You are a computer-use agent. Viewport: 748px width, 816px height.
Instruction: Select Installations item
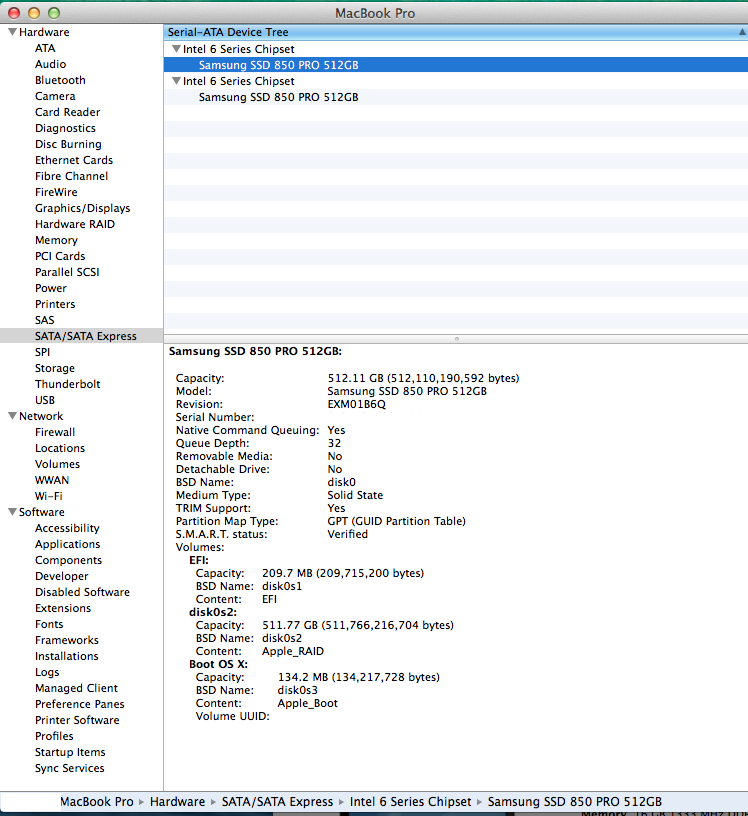coord(66,656)
